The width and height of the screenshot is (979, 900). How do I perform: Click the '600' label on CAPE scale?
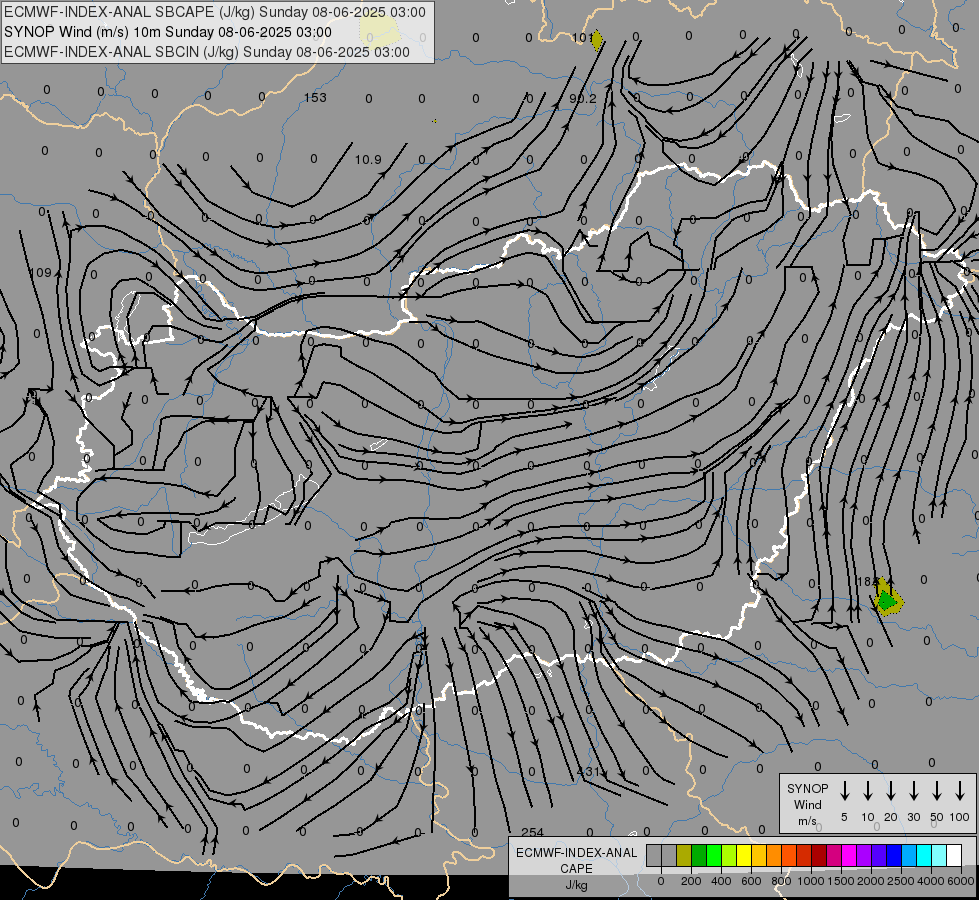[x=751, y=881]
